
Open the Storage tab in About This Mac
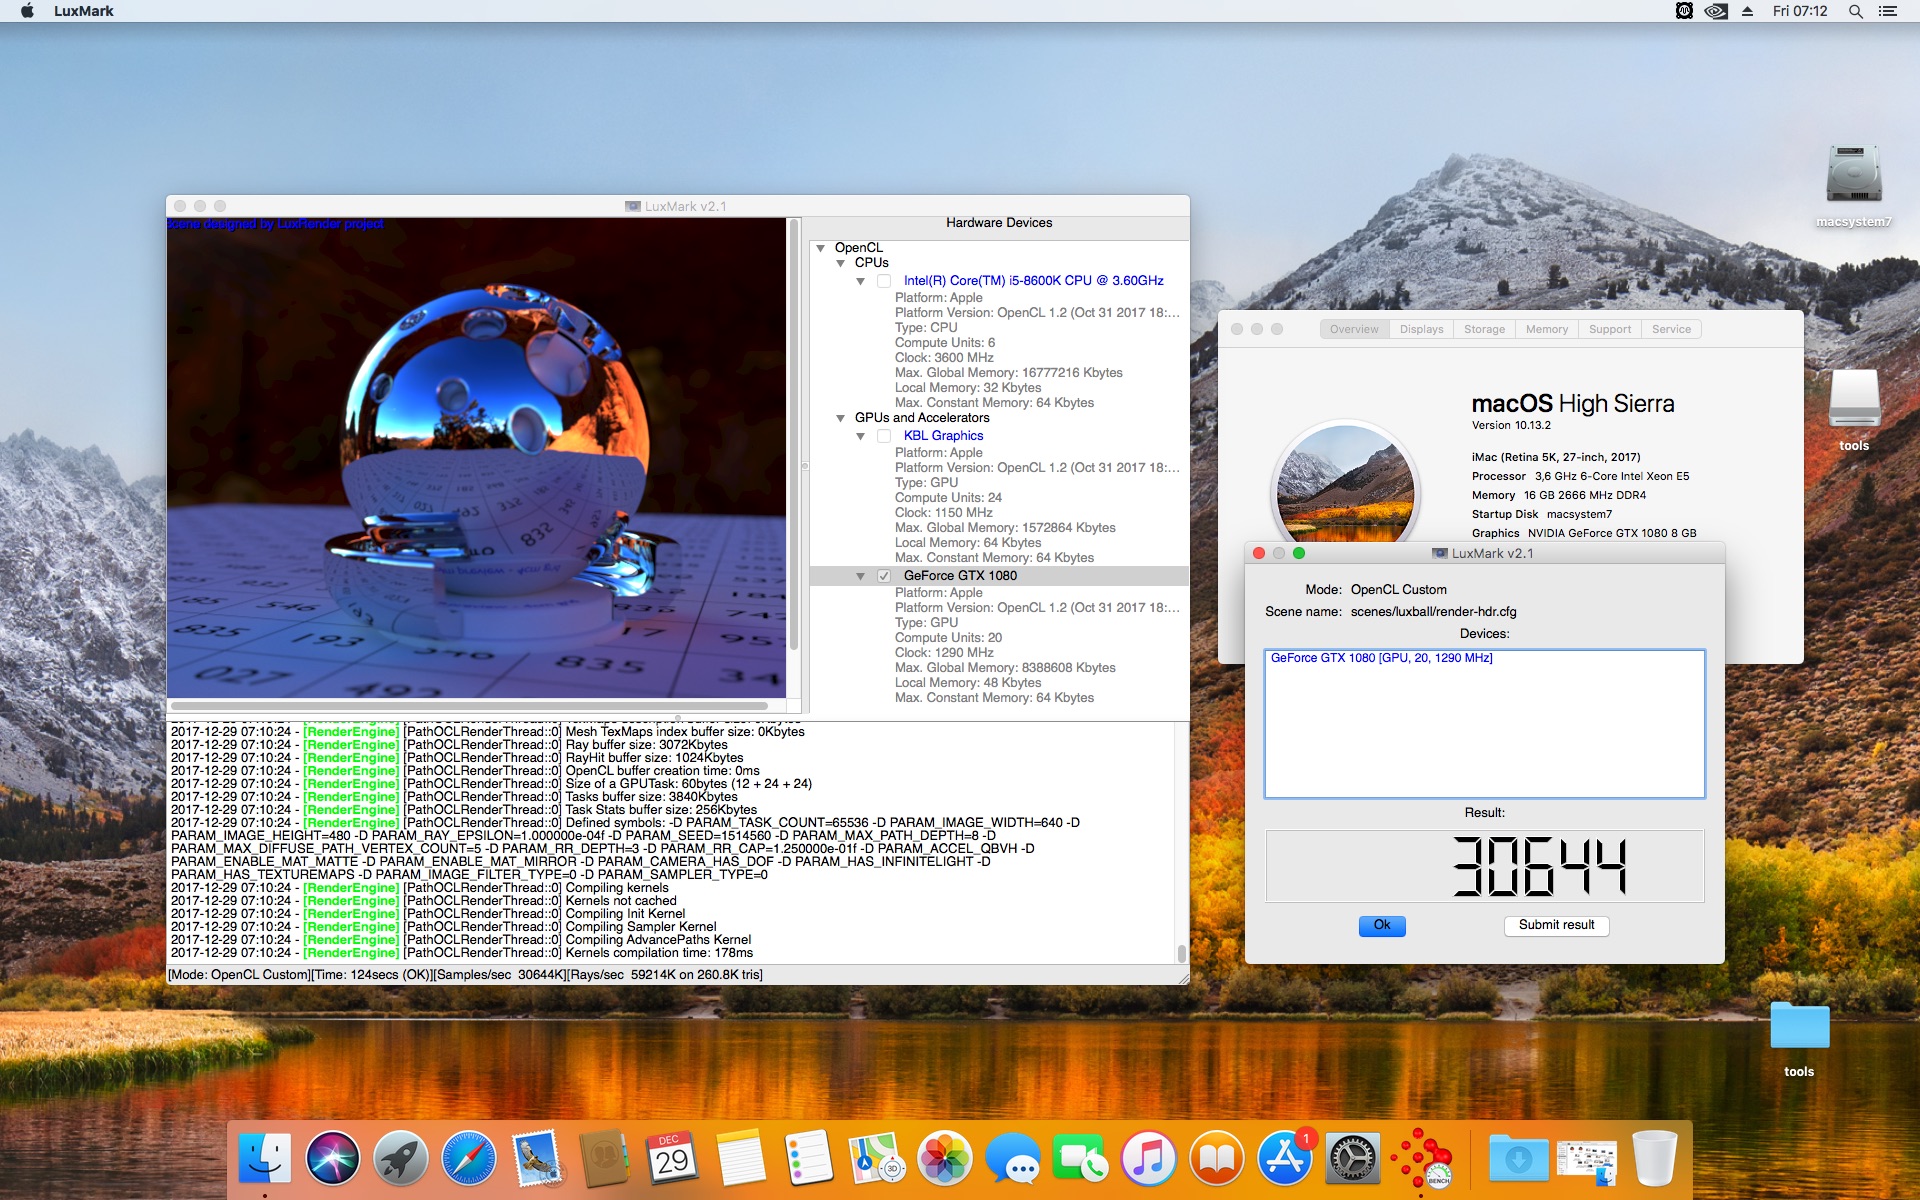[1484, 329]
